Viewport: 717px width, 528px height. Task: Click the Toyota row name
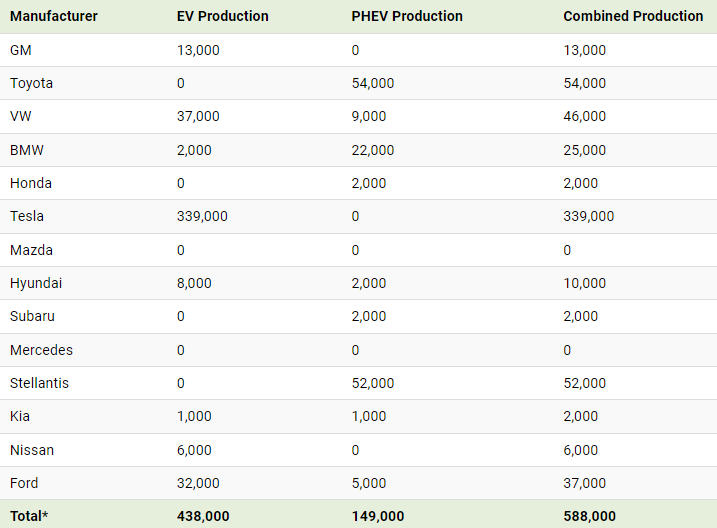(32, 83)
